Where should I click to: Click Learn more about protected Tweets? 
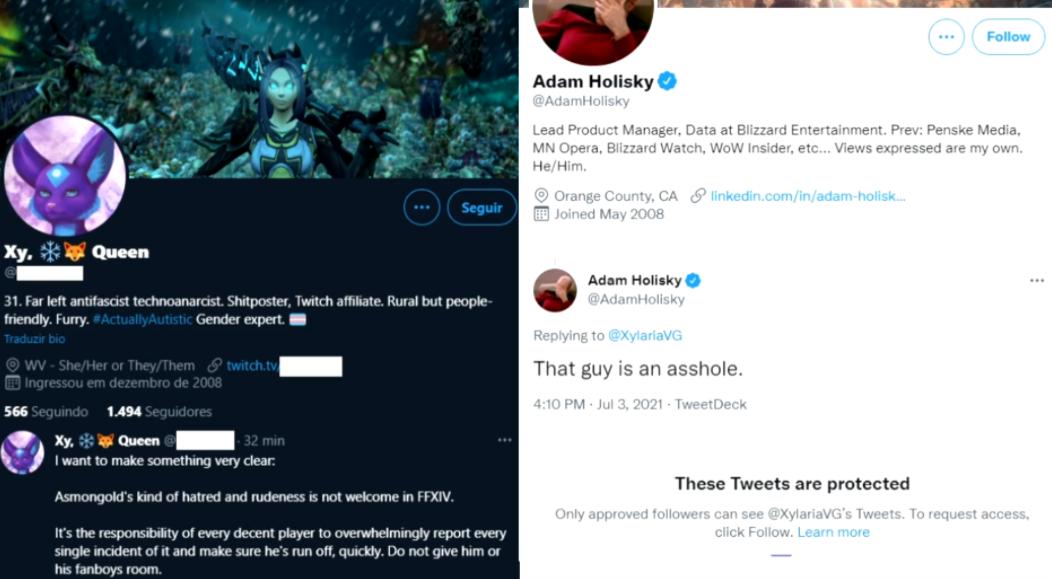833,532
